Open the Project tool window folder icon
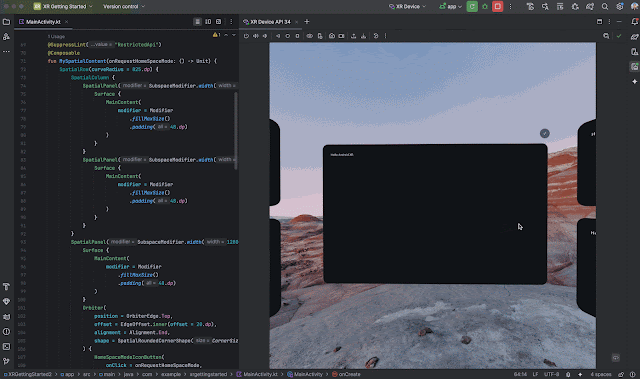Viewport: 640px width, 379px height. tap(6, 22)
